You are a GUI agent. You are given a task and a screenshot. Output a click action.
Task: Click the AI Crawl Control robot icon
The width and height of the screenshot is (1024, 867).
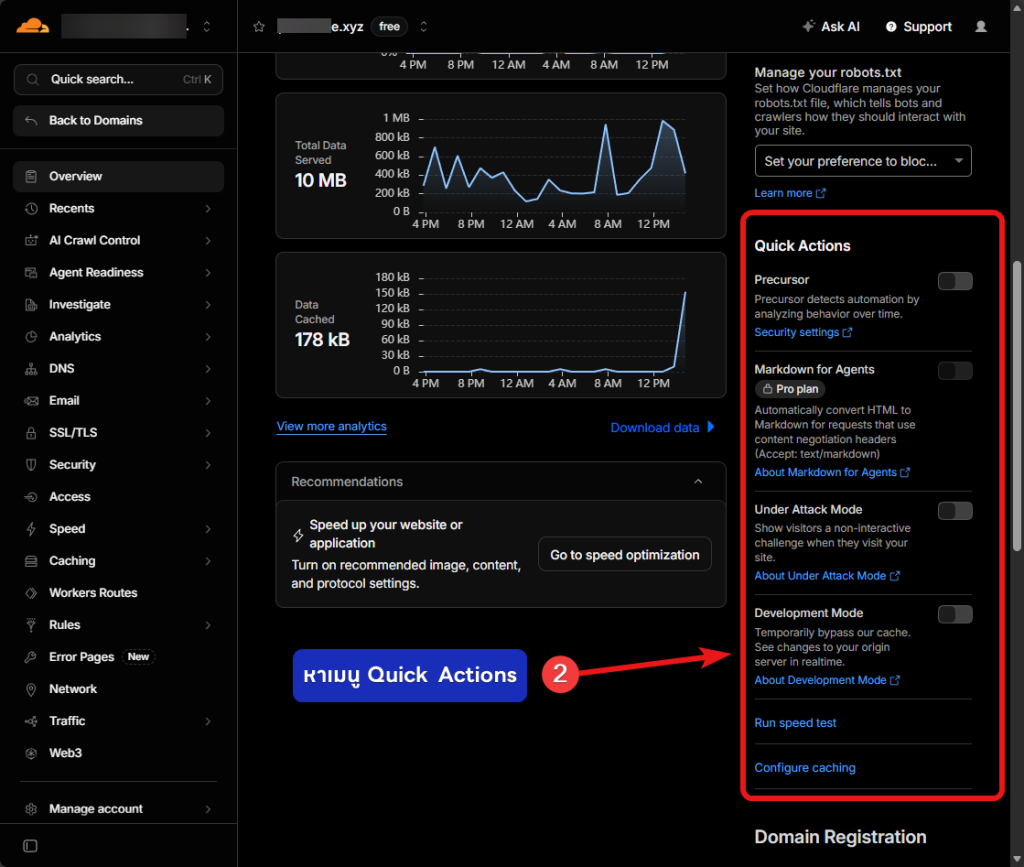(31, 240)
